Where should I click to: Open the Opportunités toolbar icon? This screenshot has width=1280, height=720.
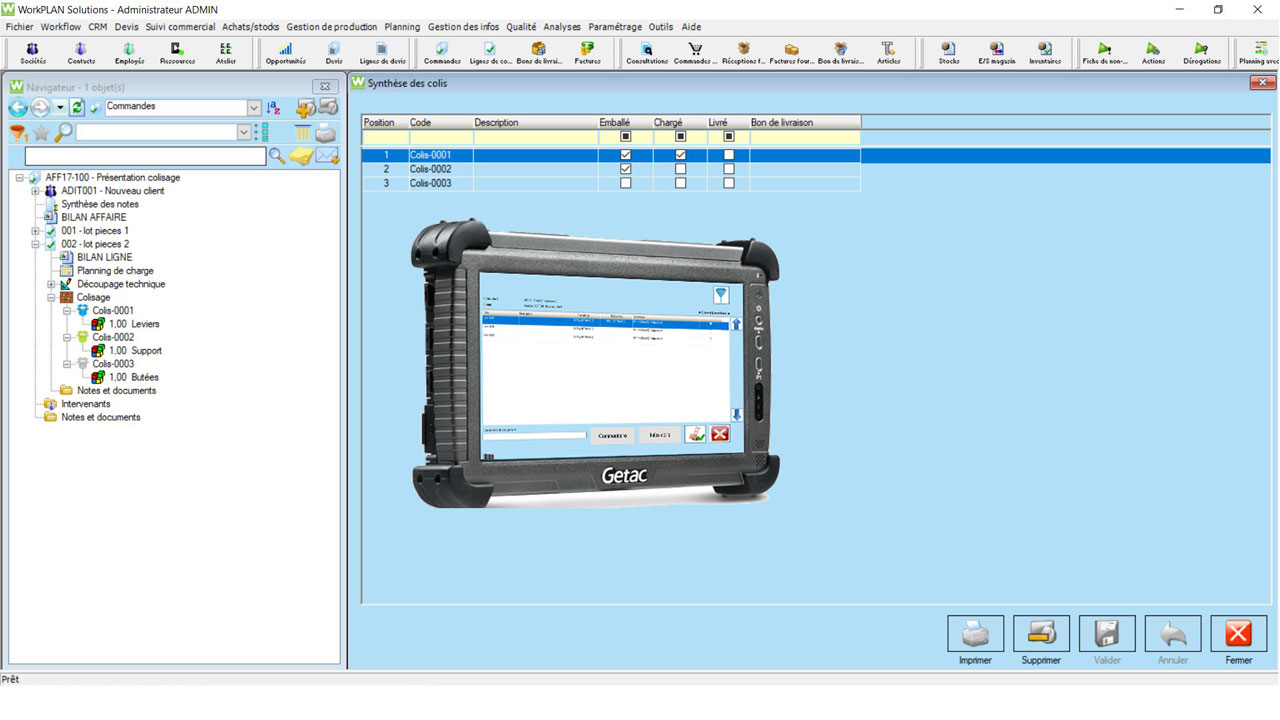pyautogui.click(x=286, y=53)
